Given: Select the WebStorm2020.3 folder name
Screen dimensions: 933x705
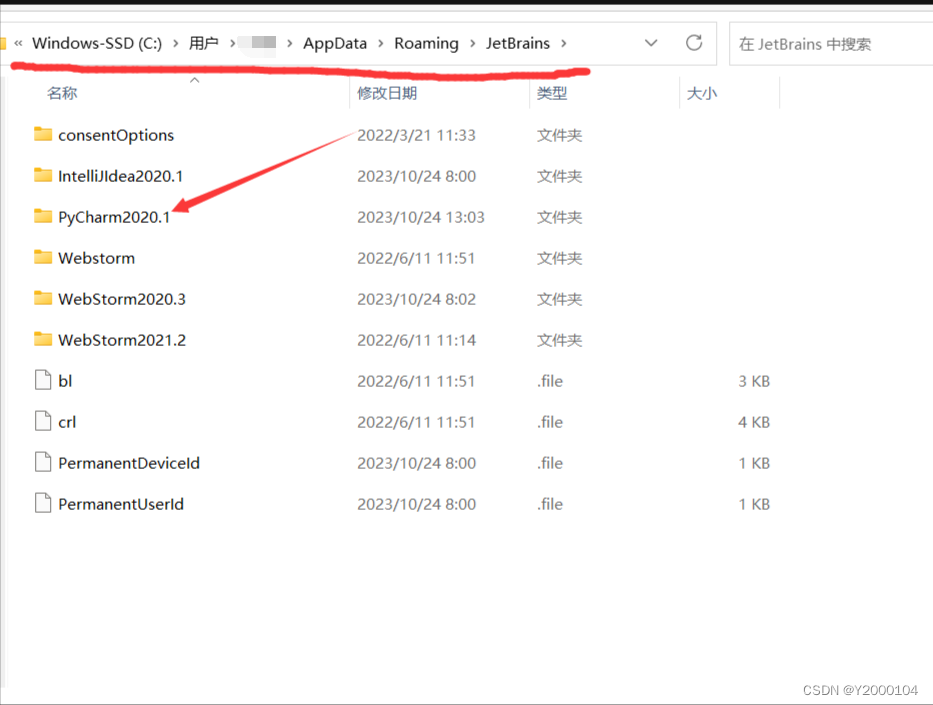Looking at the screenshot, I should 121,299.
